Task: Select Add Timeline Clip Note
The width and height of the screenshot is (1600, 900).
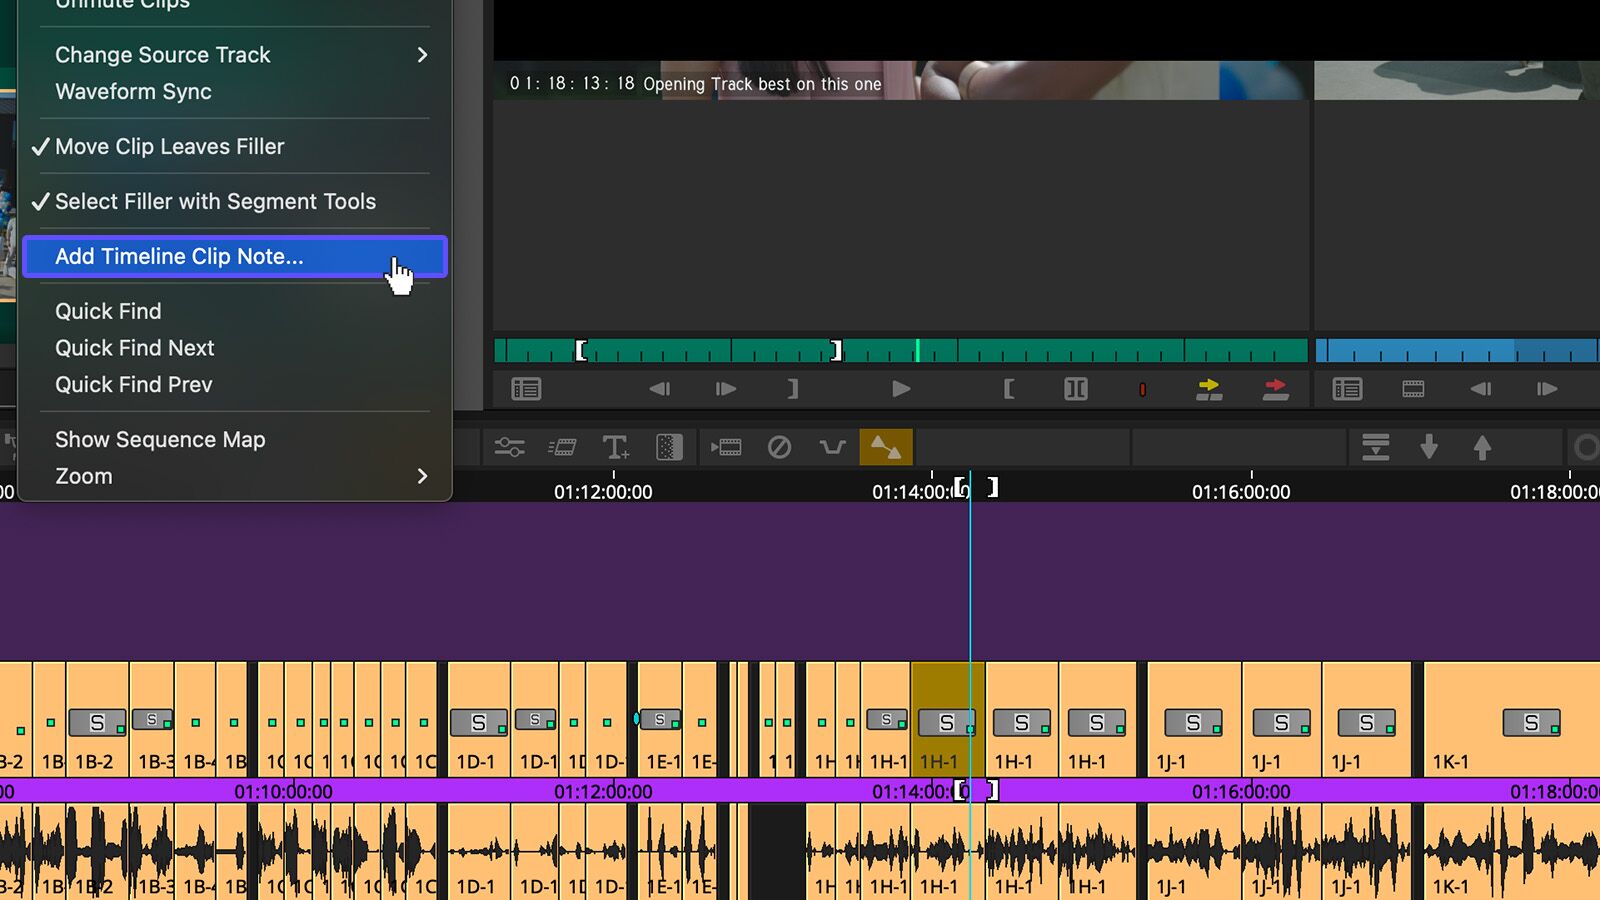Action: pyautogui.click(x=179, y=256)
